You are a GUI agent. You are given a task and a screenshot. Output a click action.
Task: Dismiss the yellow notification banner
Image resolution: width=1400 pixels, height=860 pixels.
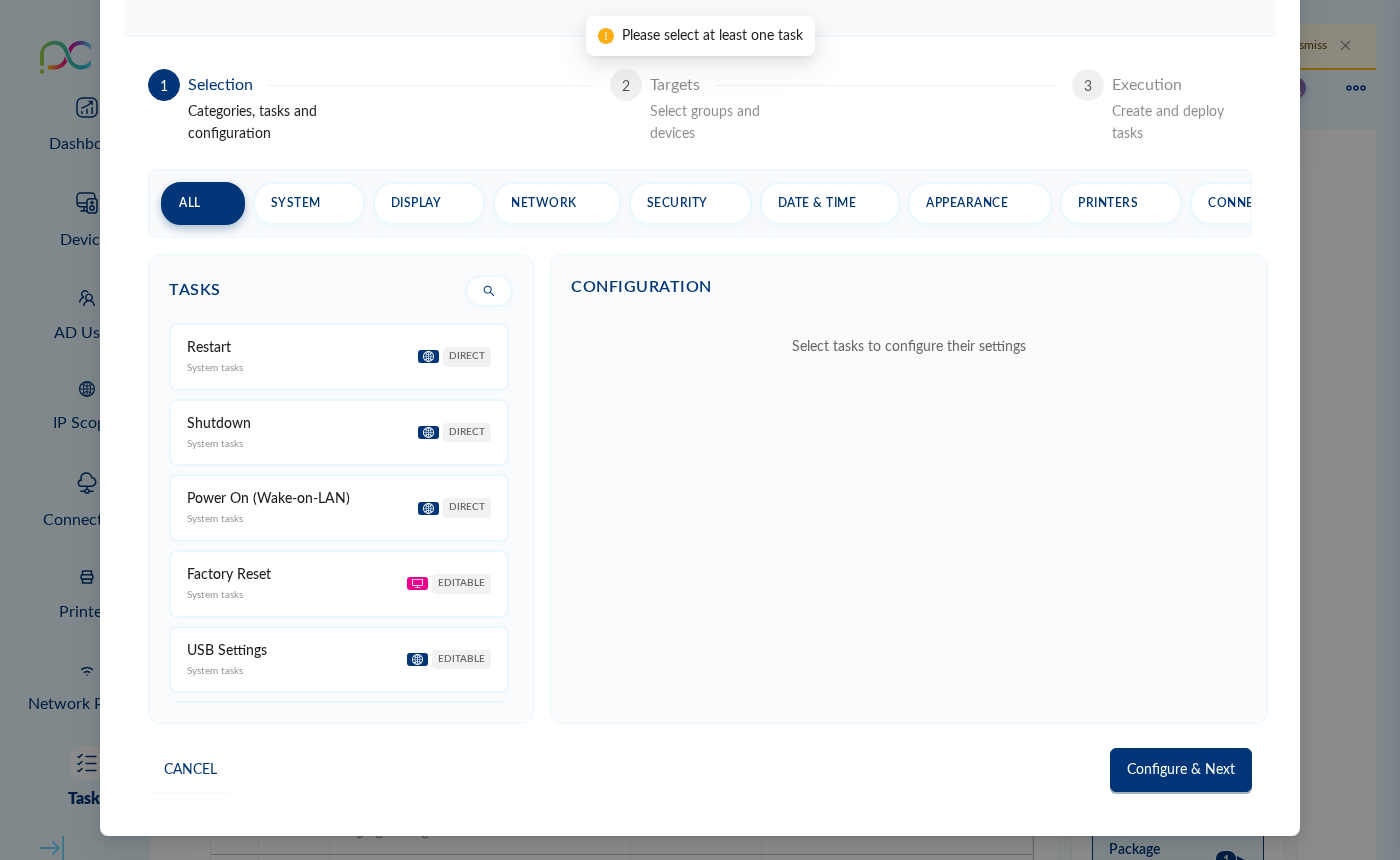coord(1345,45)
